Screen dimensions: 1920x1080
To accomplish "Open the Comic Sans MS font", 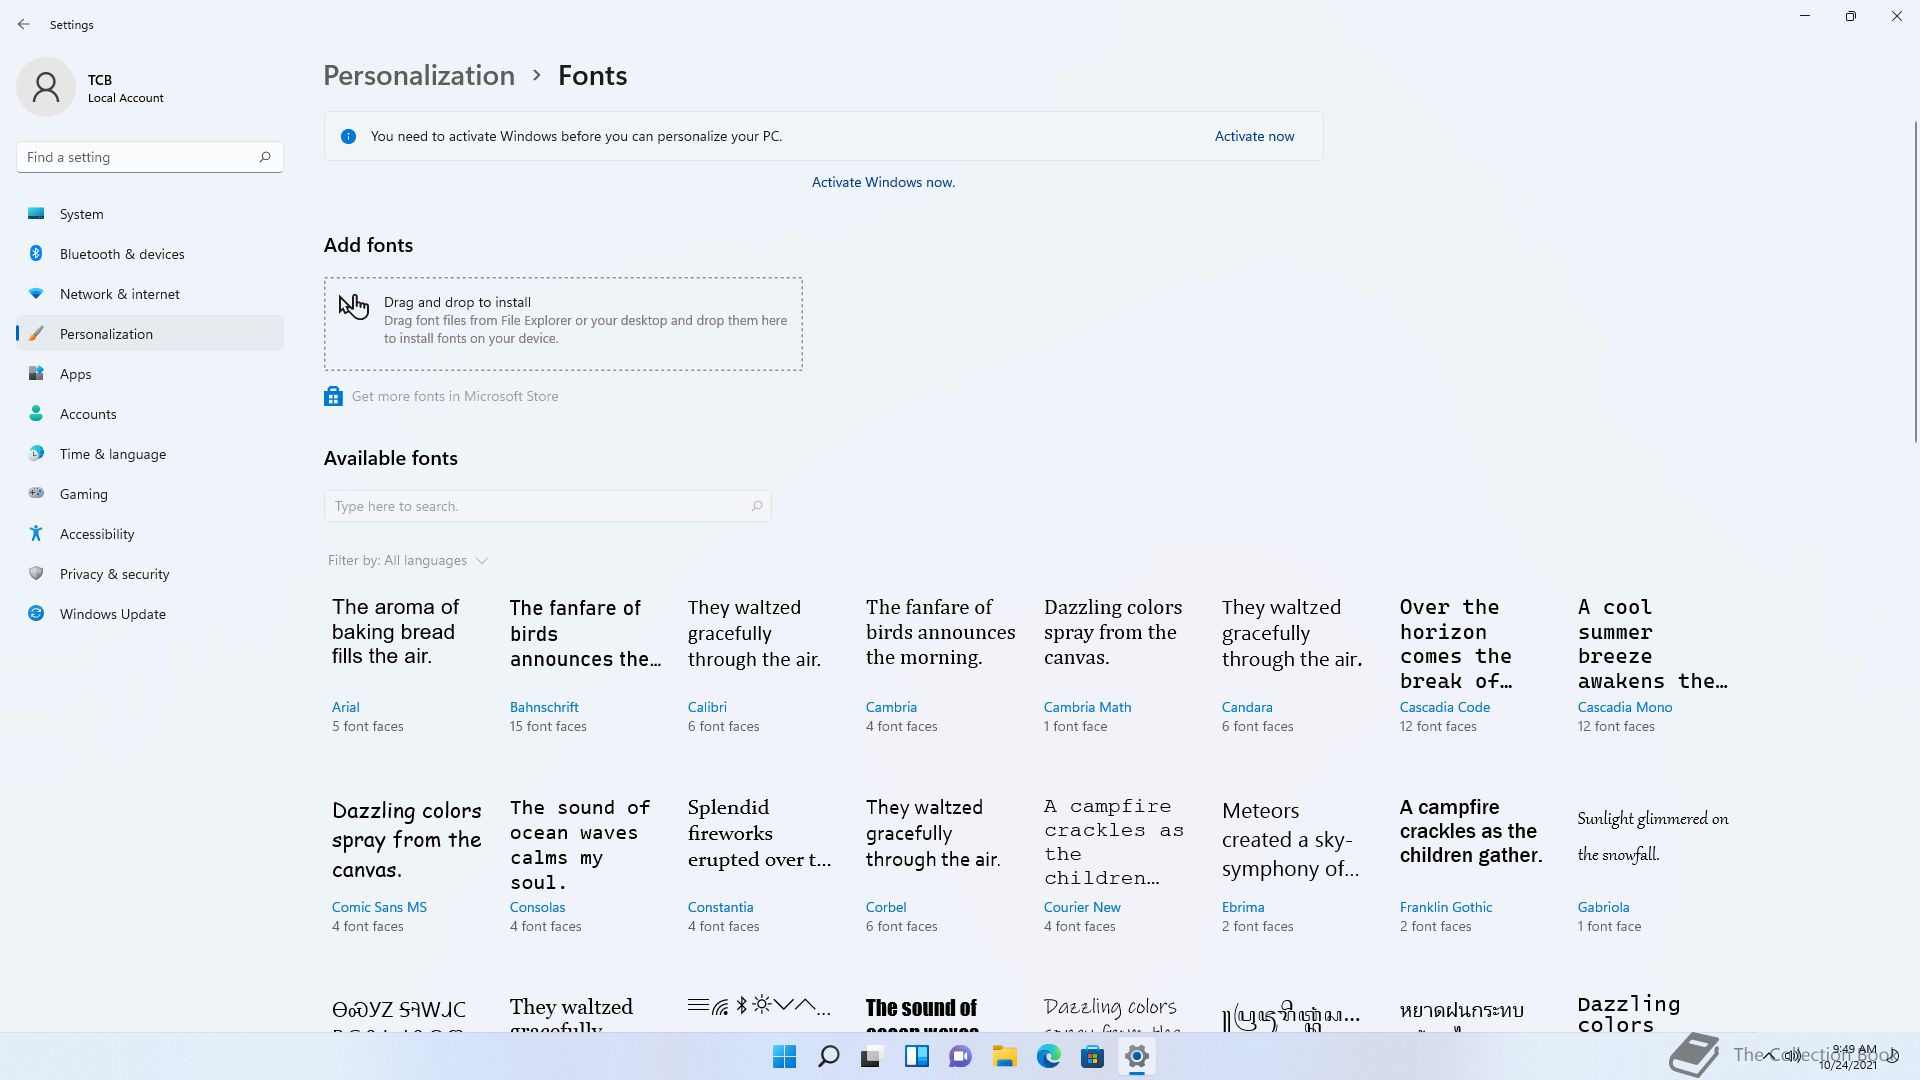I will (406, 865).
